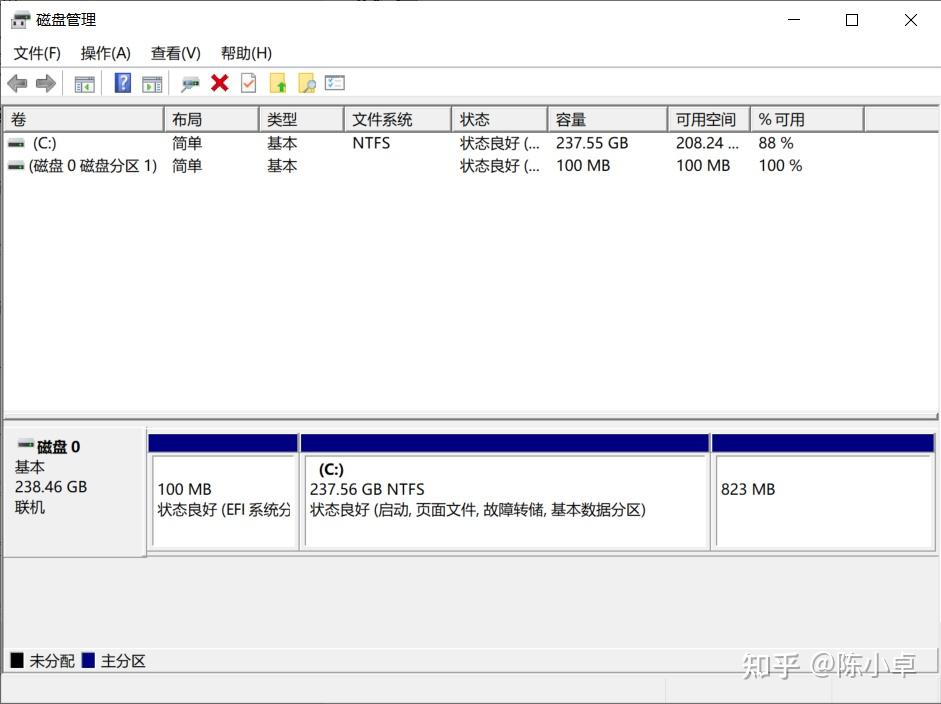Open the 文件(F) menu
The height and width of the screenshot is (704, 941).
37,52
